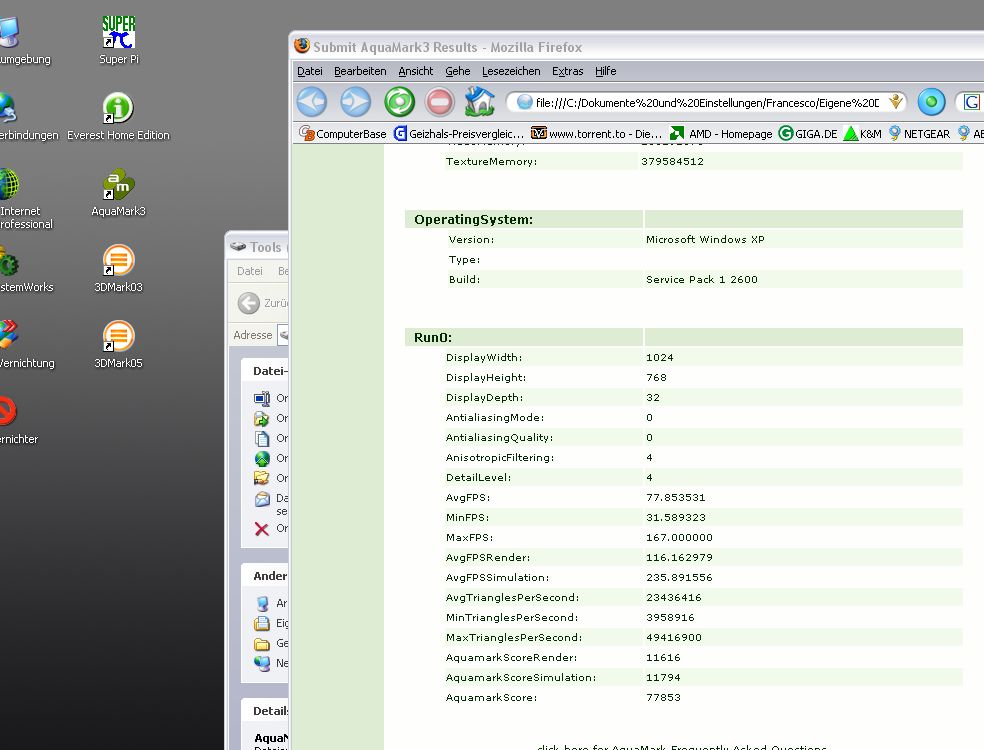This screenshot has height=750, width=984.
Task: Click the MinFPS value 31.589323
Action: pyautogui.click(x=675, y=517)
